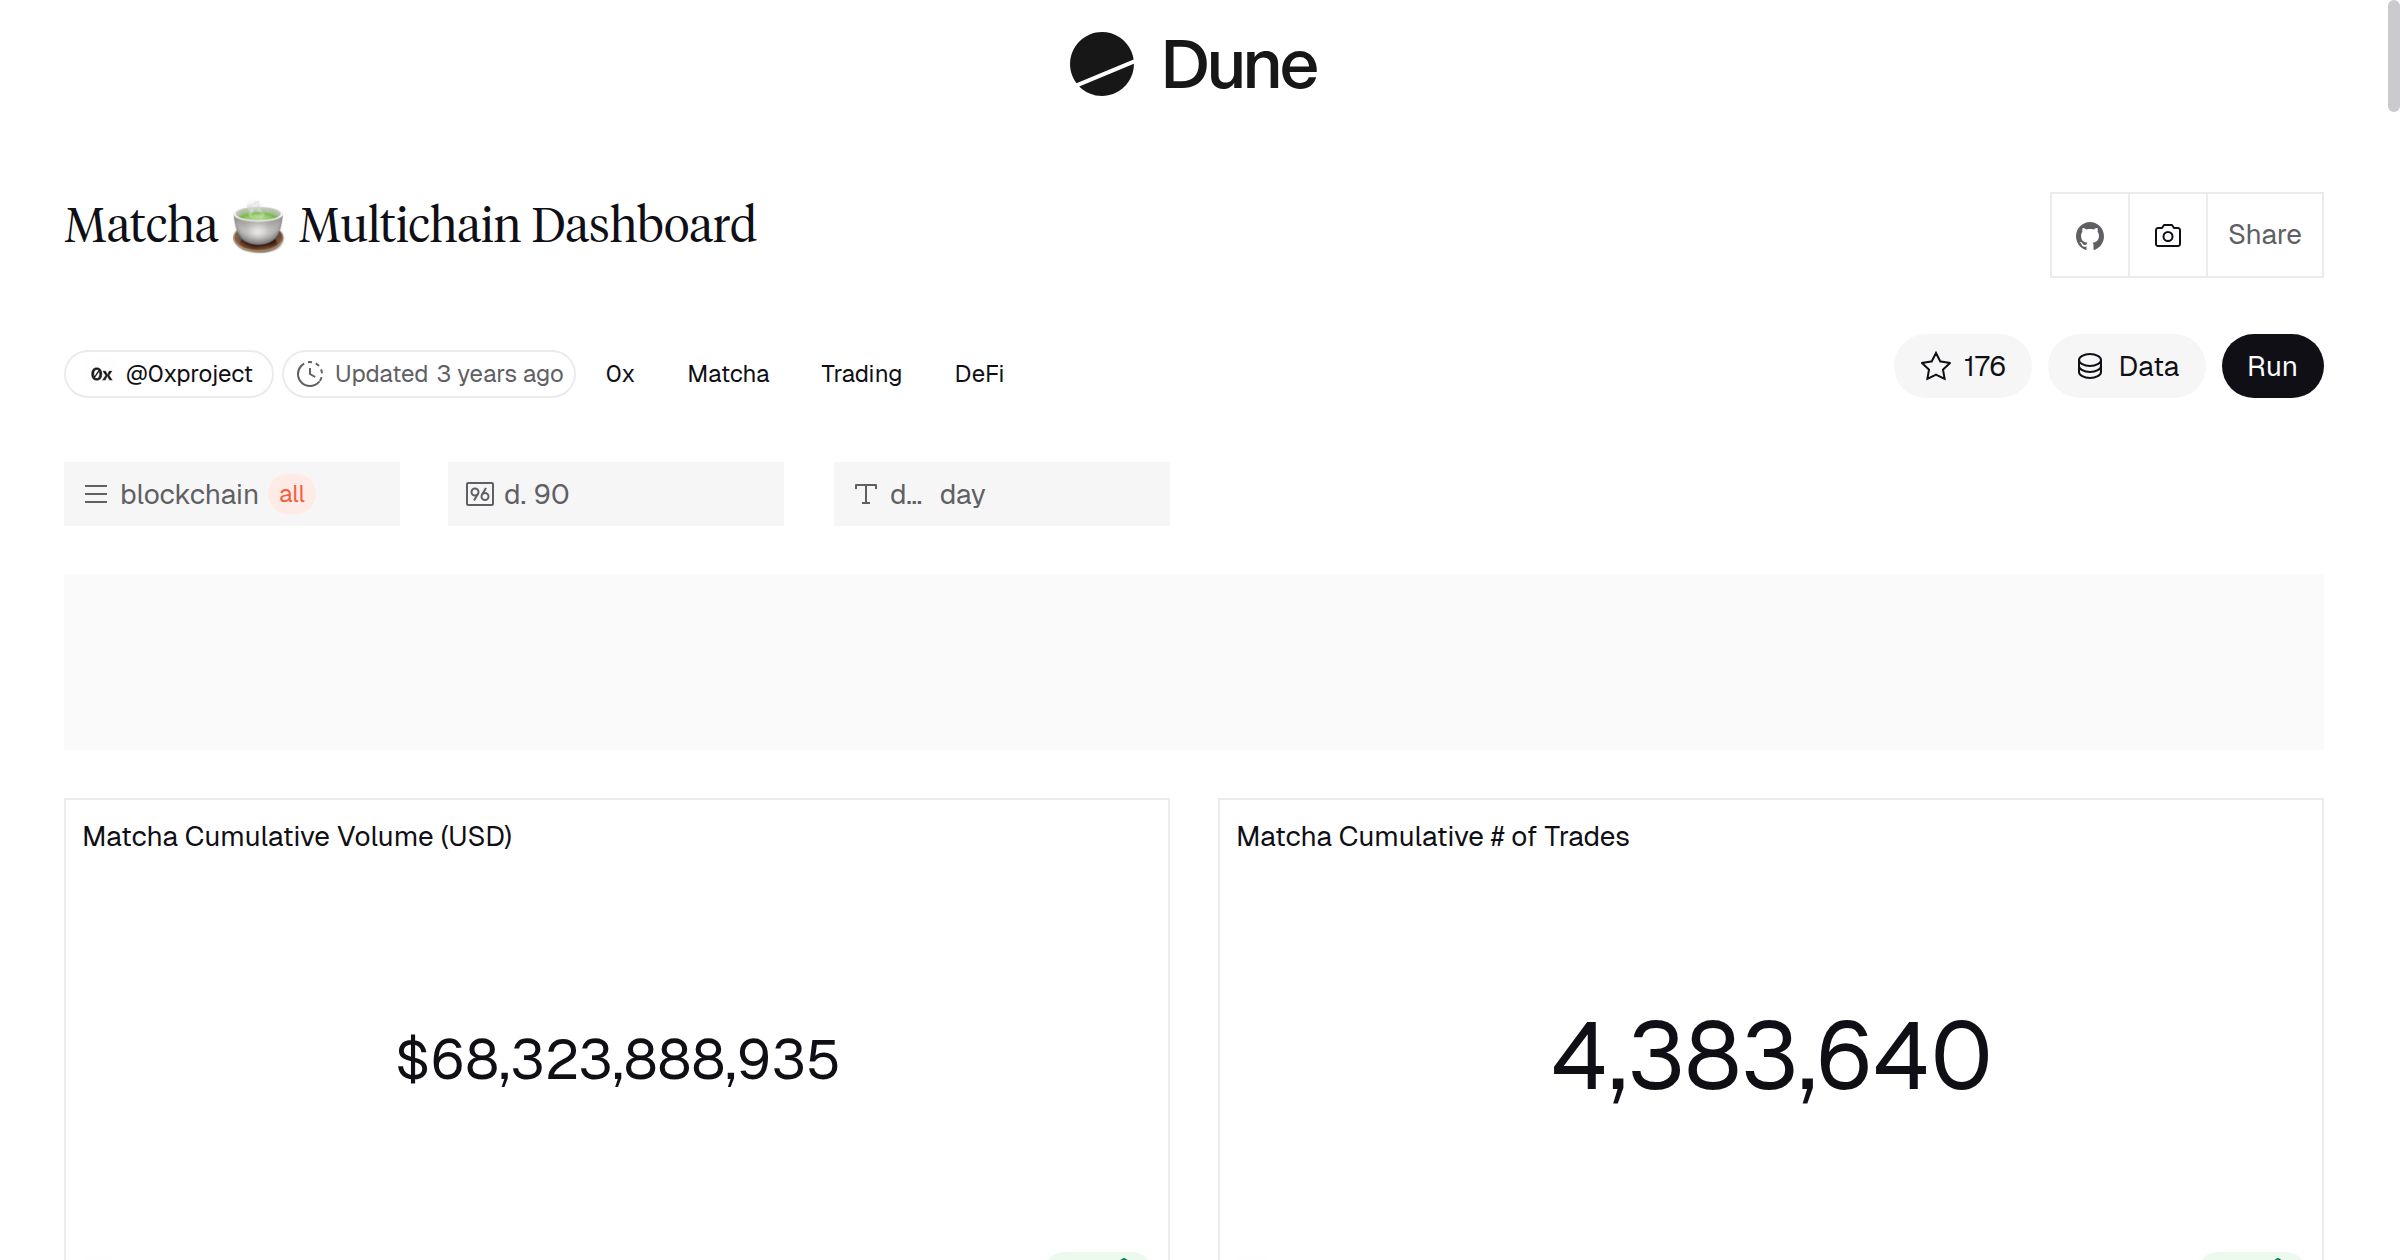This screenshot has height=1260, width=2400.
Task: Open the d. 90 parameter dropdown
Action: pos(615,493)
